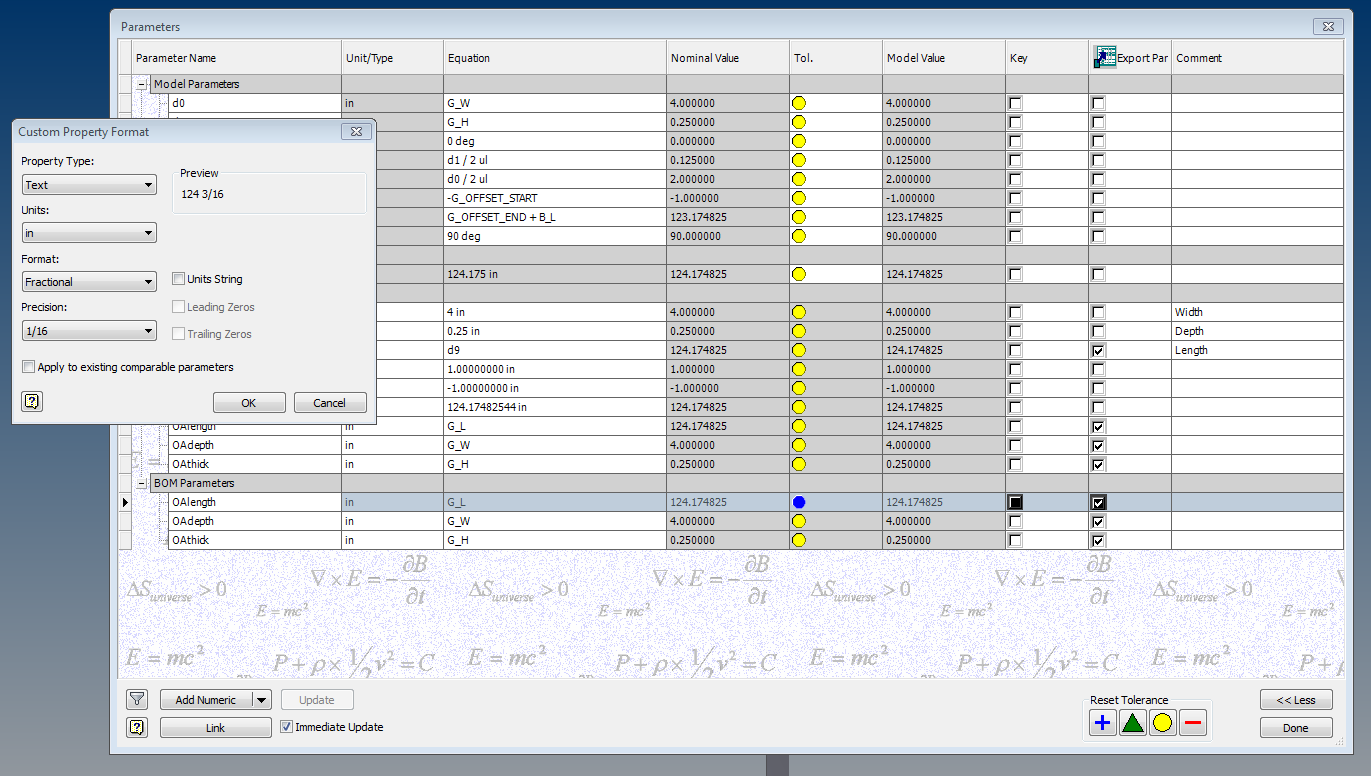The width and height of the screenshot is (1371, 776).
Task: Select OAthick under BOM Parameters
Action: [x=254, y=540]
